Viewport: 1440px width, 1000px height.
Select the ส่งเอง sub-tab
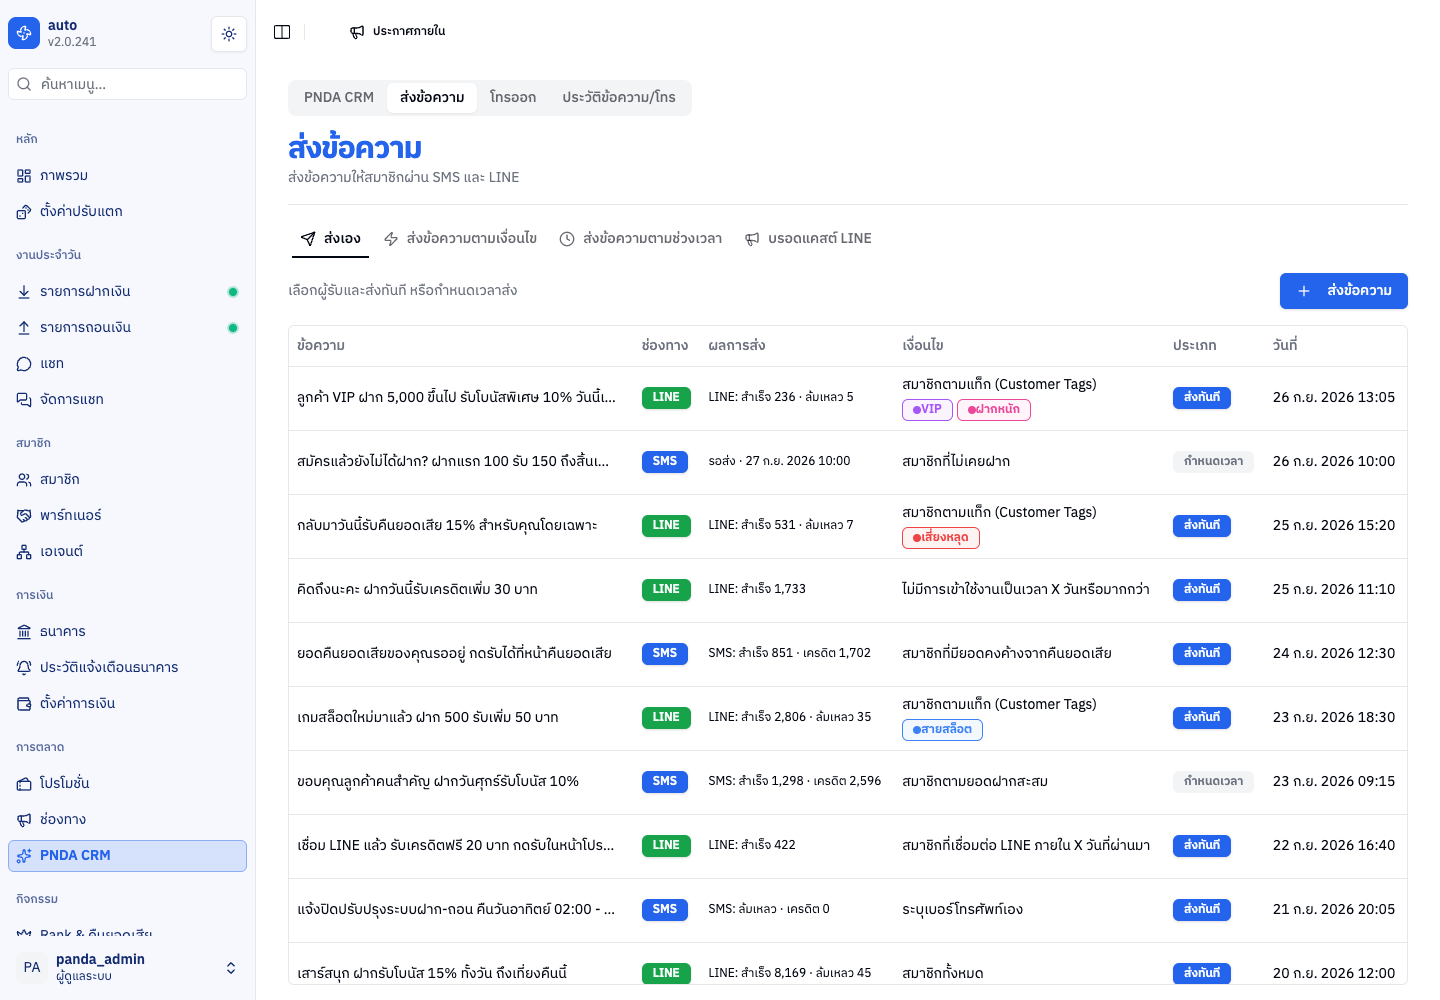tap(331, 239)
